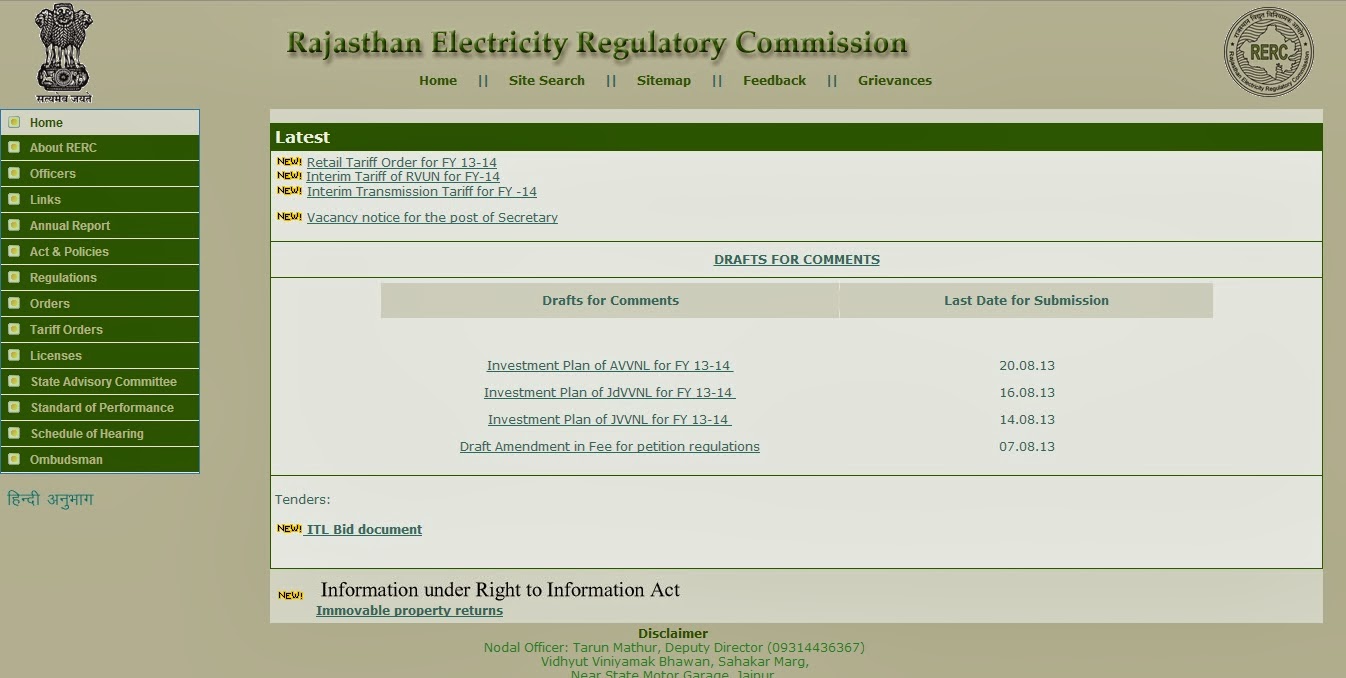Open Investment Plan of AVVNL link
This screenshot has height=678, width=1346.
coord(610,365)
